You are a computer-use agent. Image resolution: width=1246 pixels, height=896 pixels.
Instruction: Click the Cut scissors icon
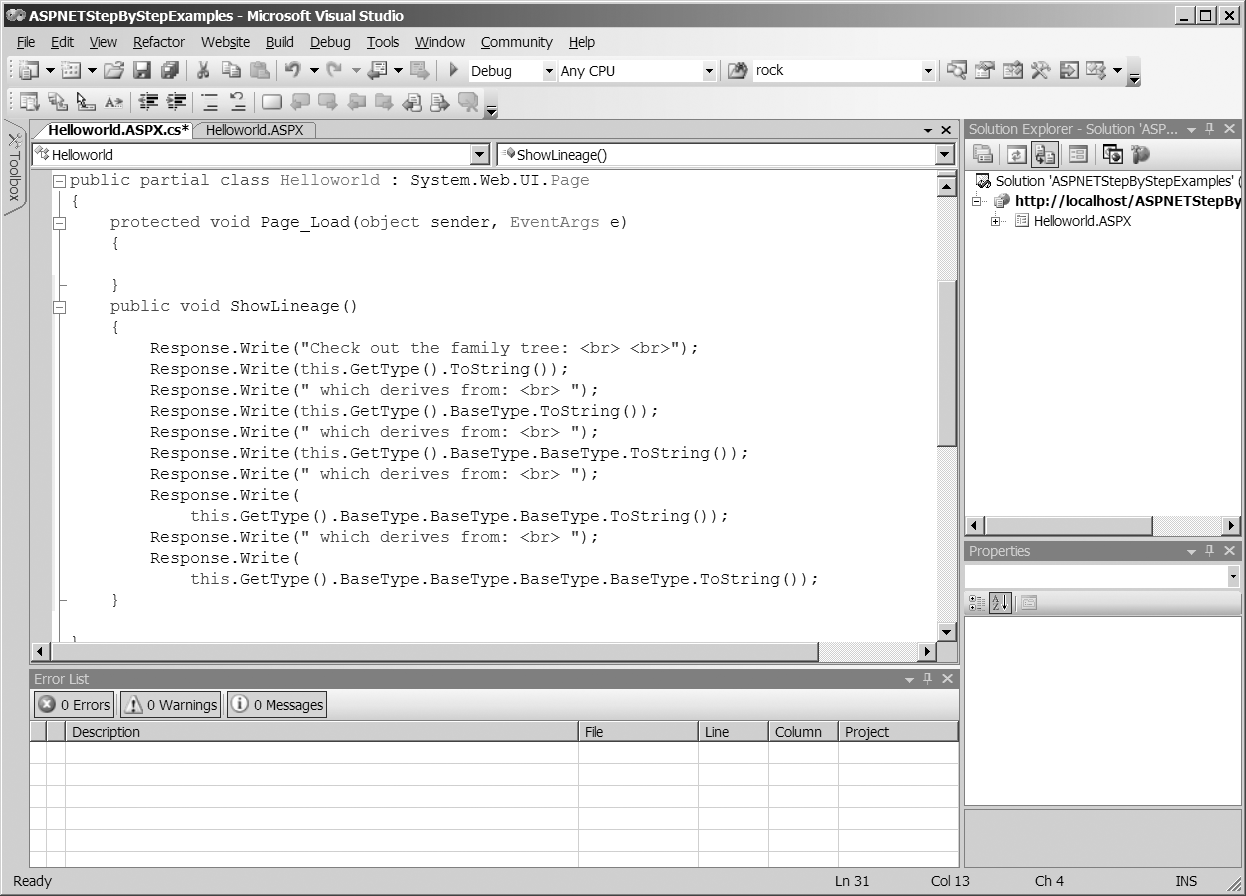click(202, 71)
